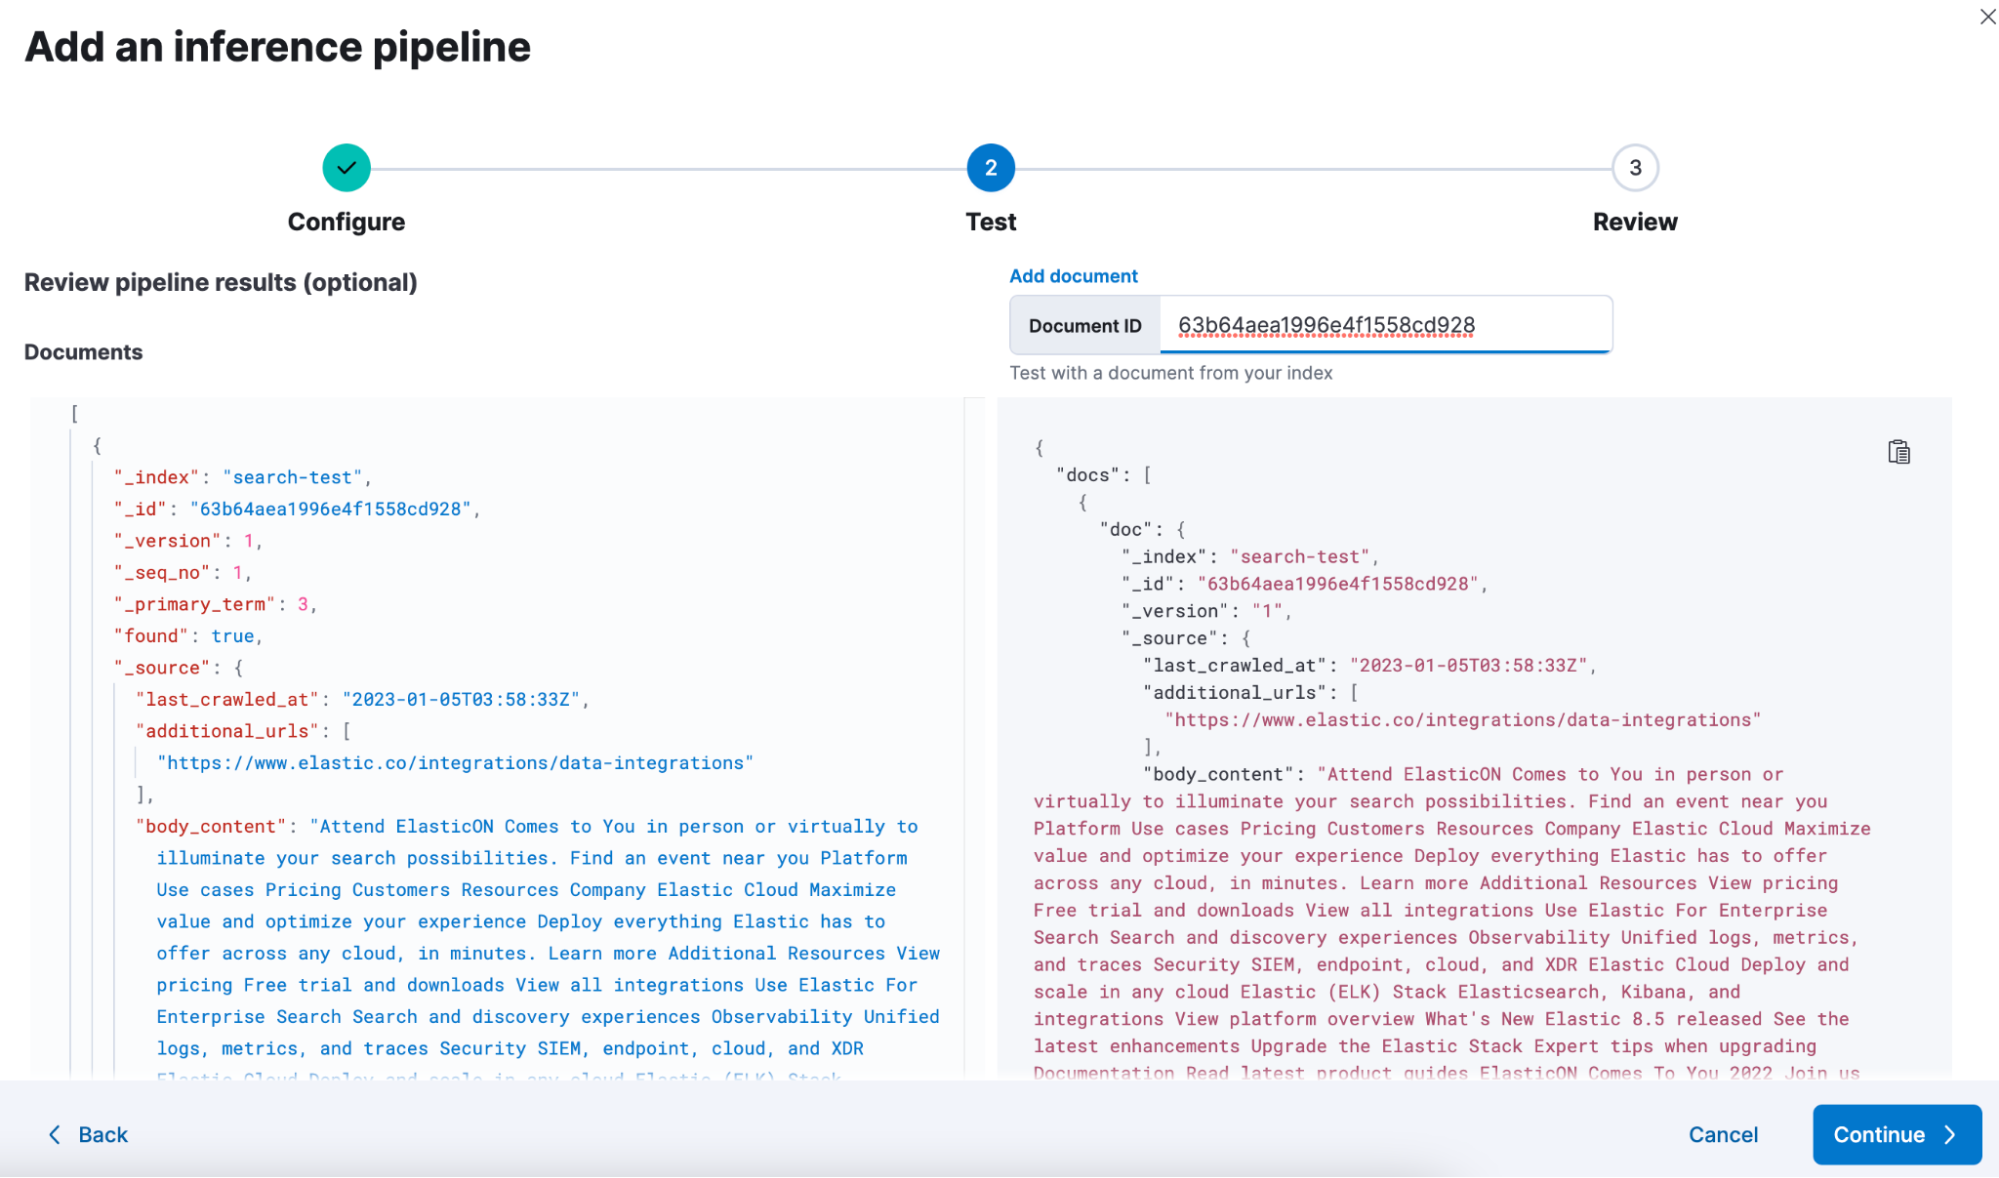Screen dimensions: 1999x1178
Task: Click the Documents editor scrollbar strip
Action: [974, 738]
